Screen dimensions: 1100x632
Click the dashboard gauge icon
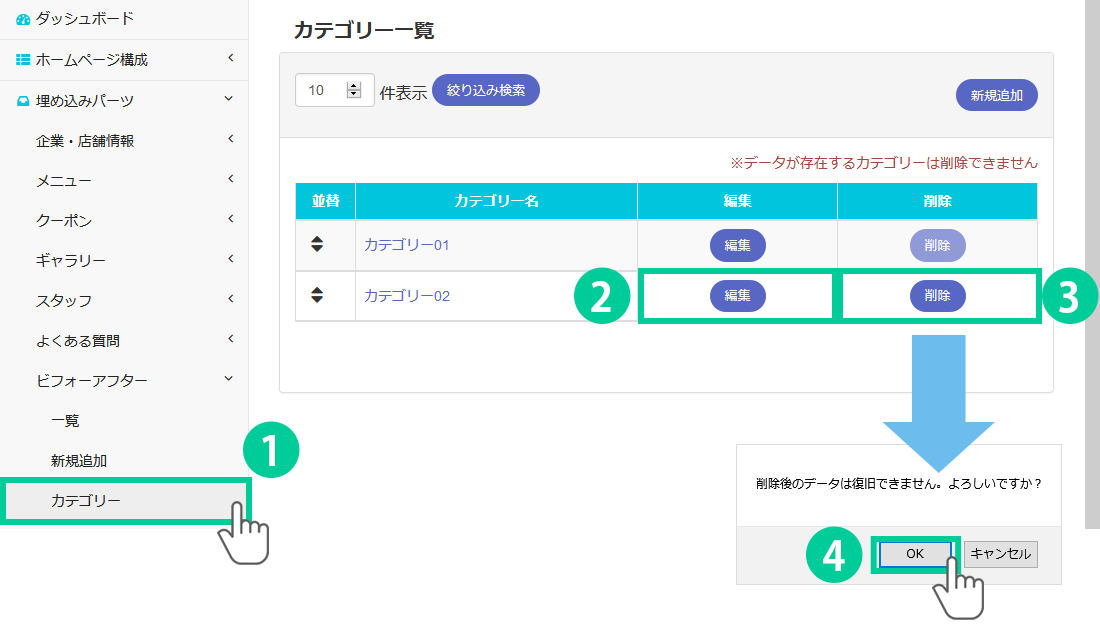(x=23, y=19)
